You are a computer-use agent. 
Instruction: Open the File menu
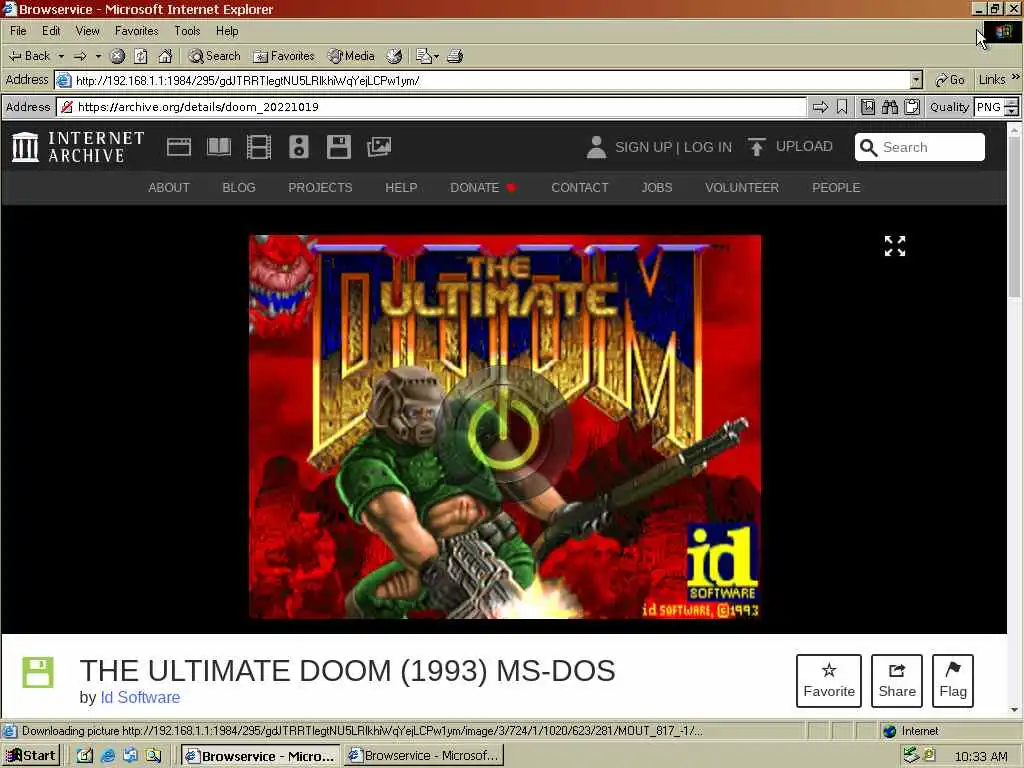[18, 31]
